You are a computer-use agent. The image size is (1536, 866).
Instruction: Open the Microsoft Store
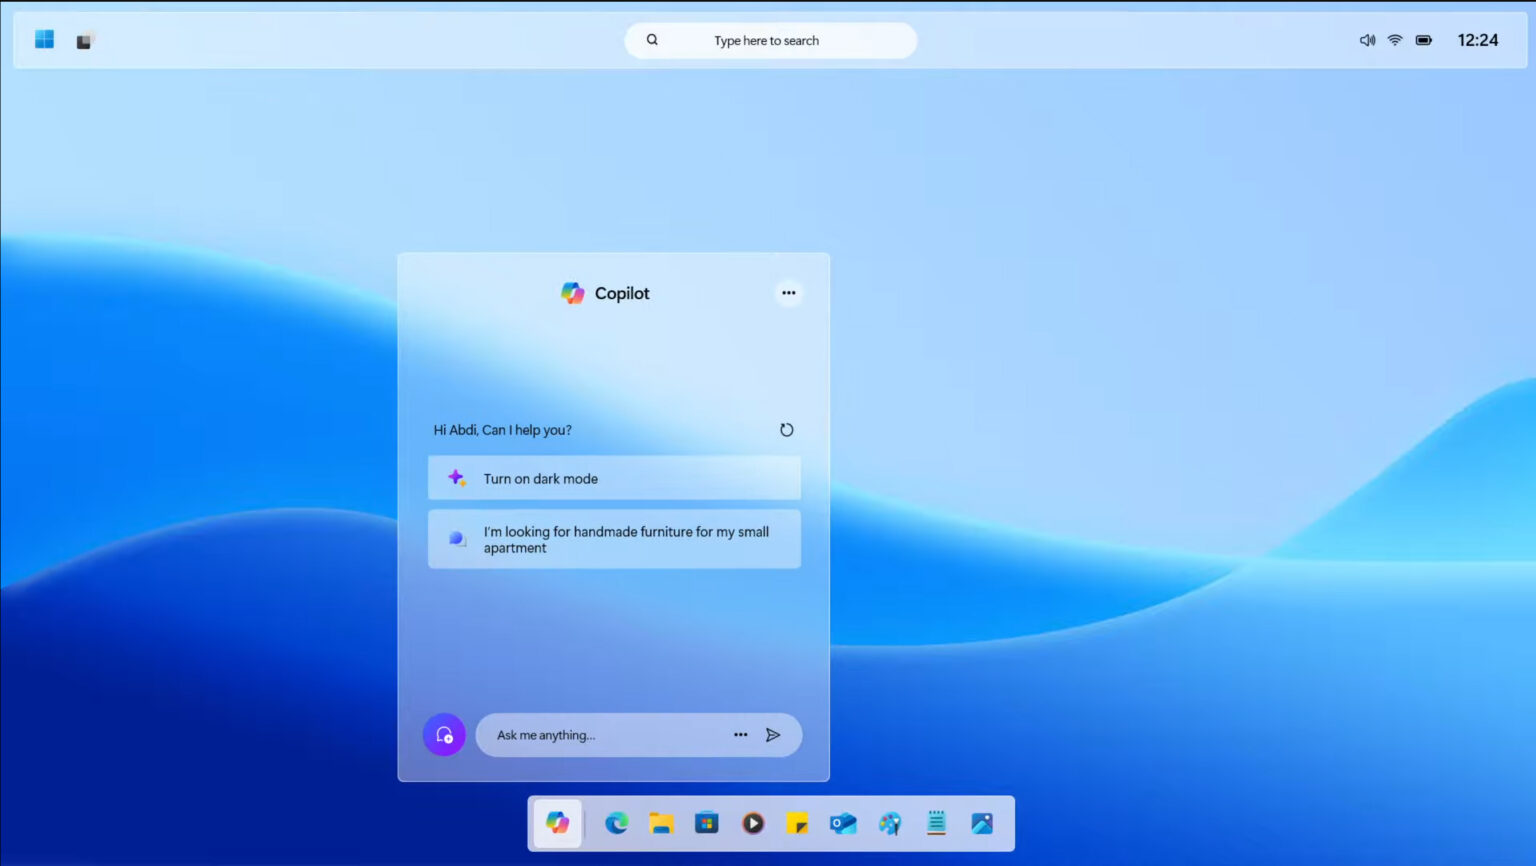707,823
